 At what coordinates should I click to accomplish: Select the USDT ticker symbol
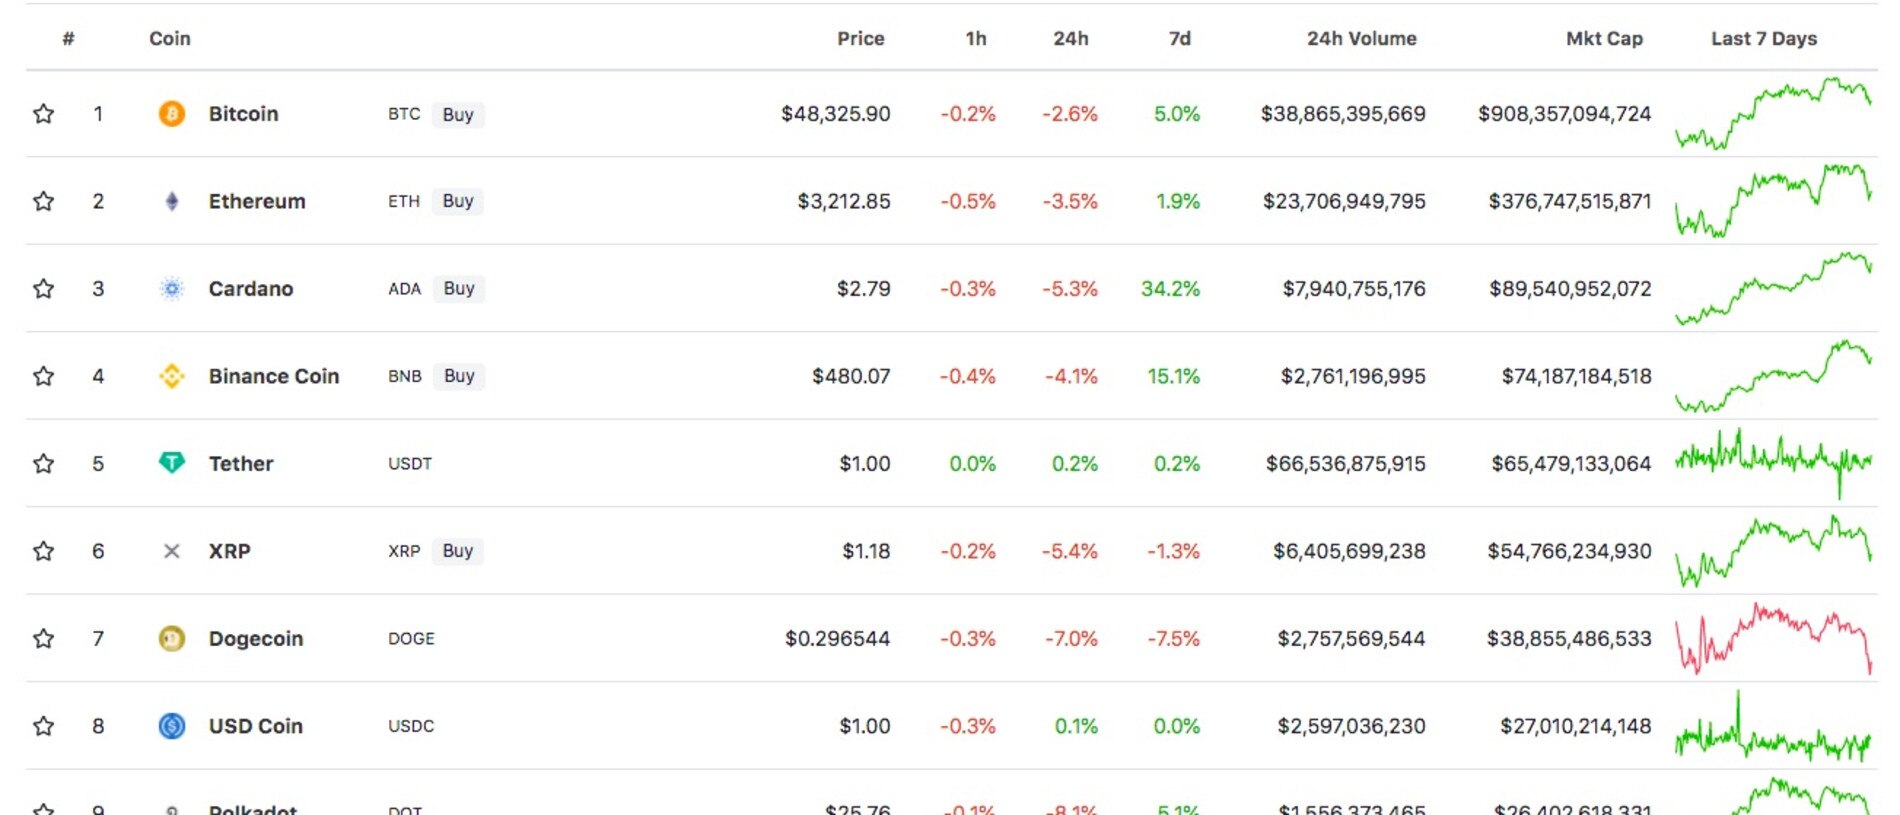coord(410,464)
